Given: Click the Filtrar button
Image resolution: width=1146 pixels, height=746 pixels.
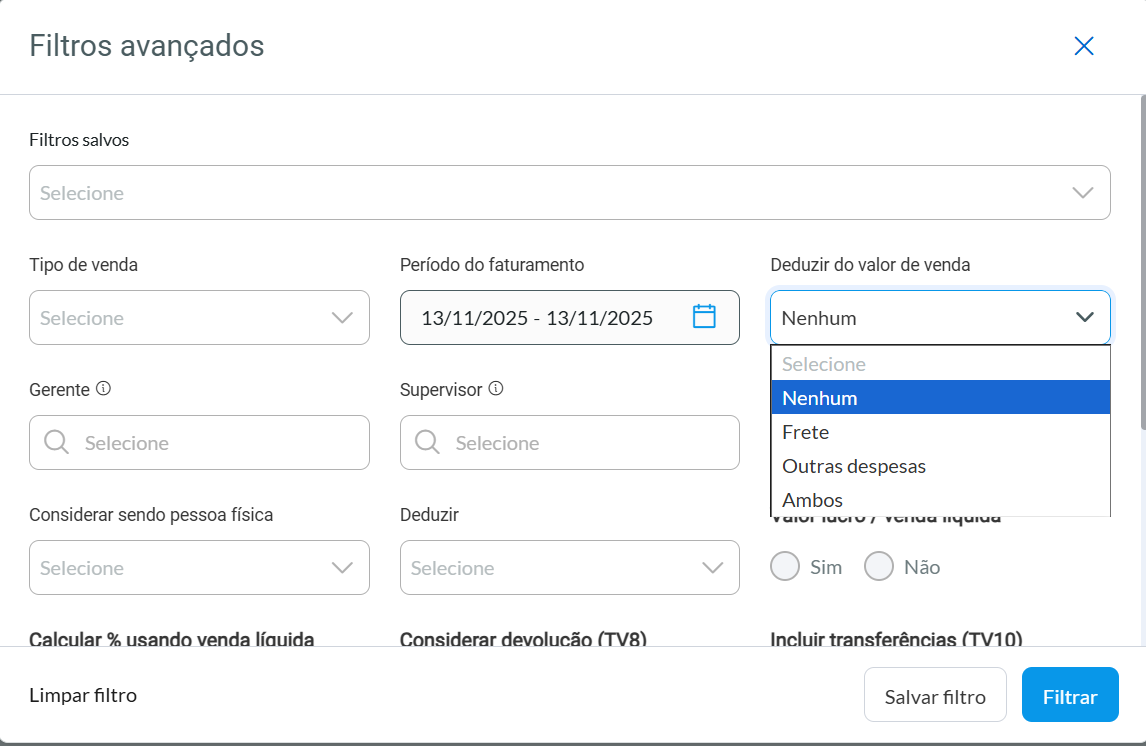Looking at the screenshot, I should (x=1070, y=694).
